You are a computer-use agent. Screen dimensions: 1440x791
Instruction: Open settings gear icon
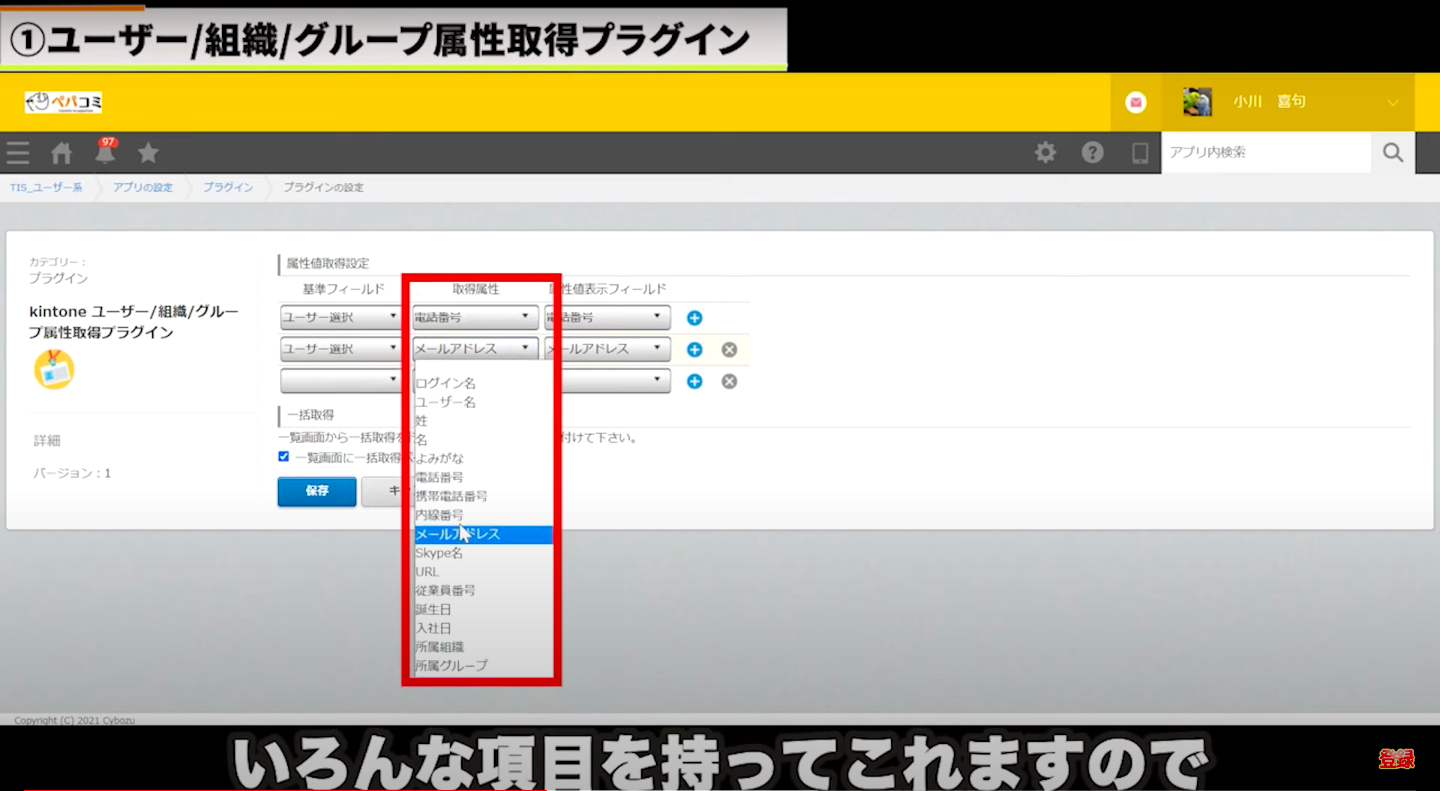(1045, 153)
